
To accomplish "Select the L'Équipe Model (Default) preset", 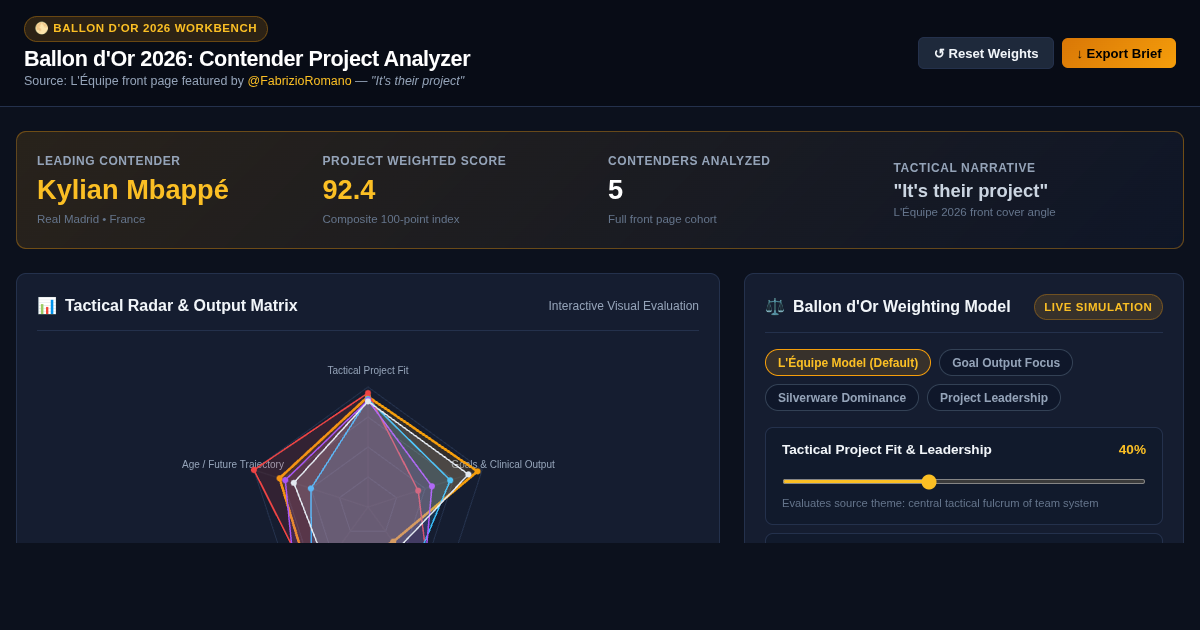I will click(848, 363).
